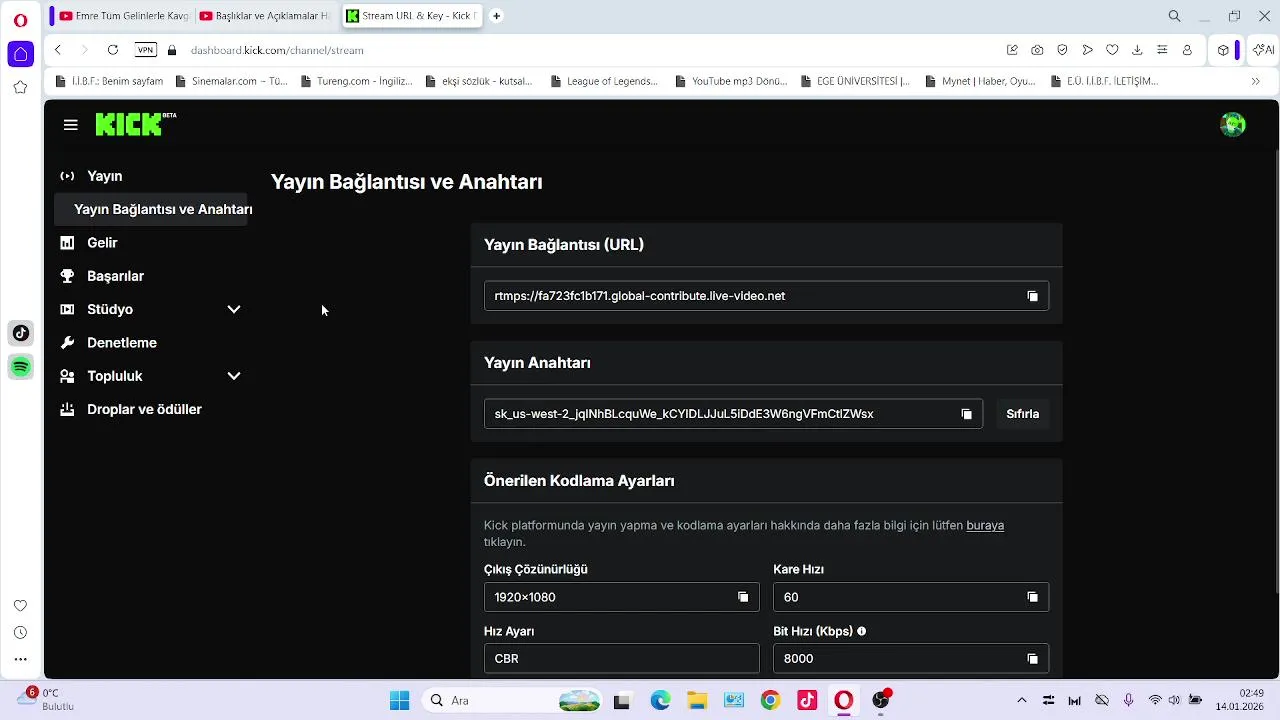
Task: Select Yayın Bağlantısı ve Anahtarı submenu item
Action: pos(152,209)
